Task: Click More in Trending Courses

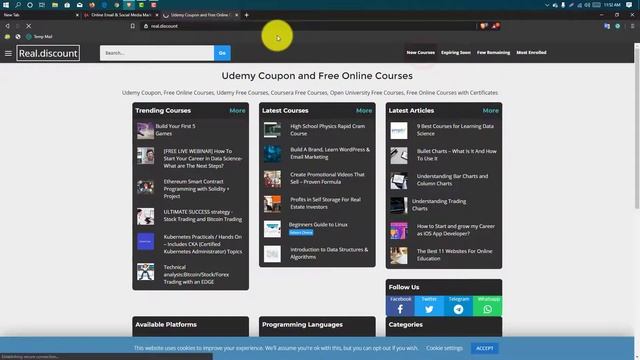Action: 237,111
